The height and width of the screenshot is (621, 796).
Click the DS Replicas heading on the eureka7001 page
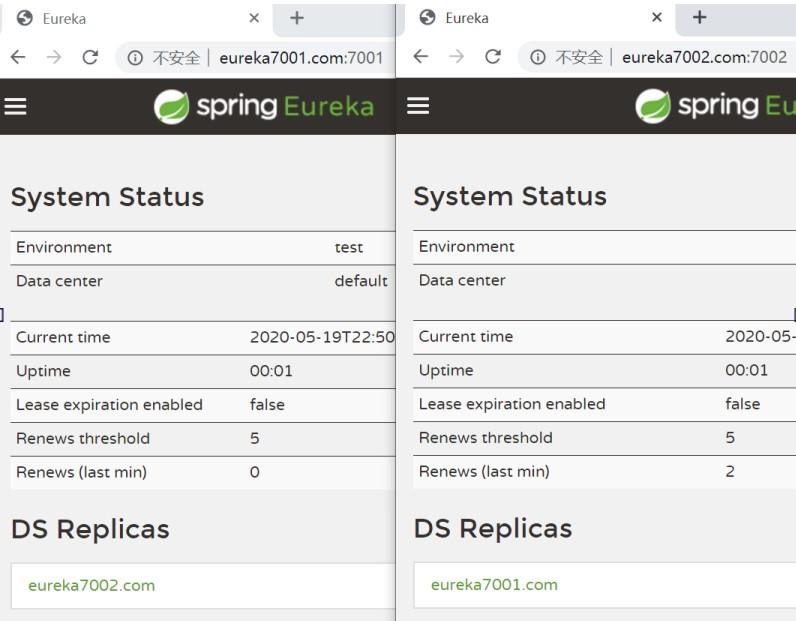90,529
